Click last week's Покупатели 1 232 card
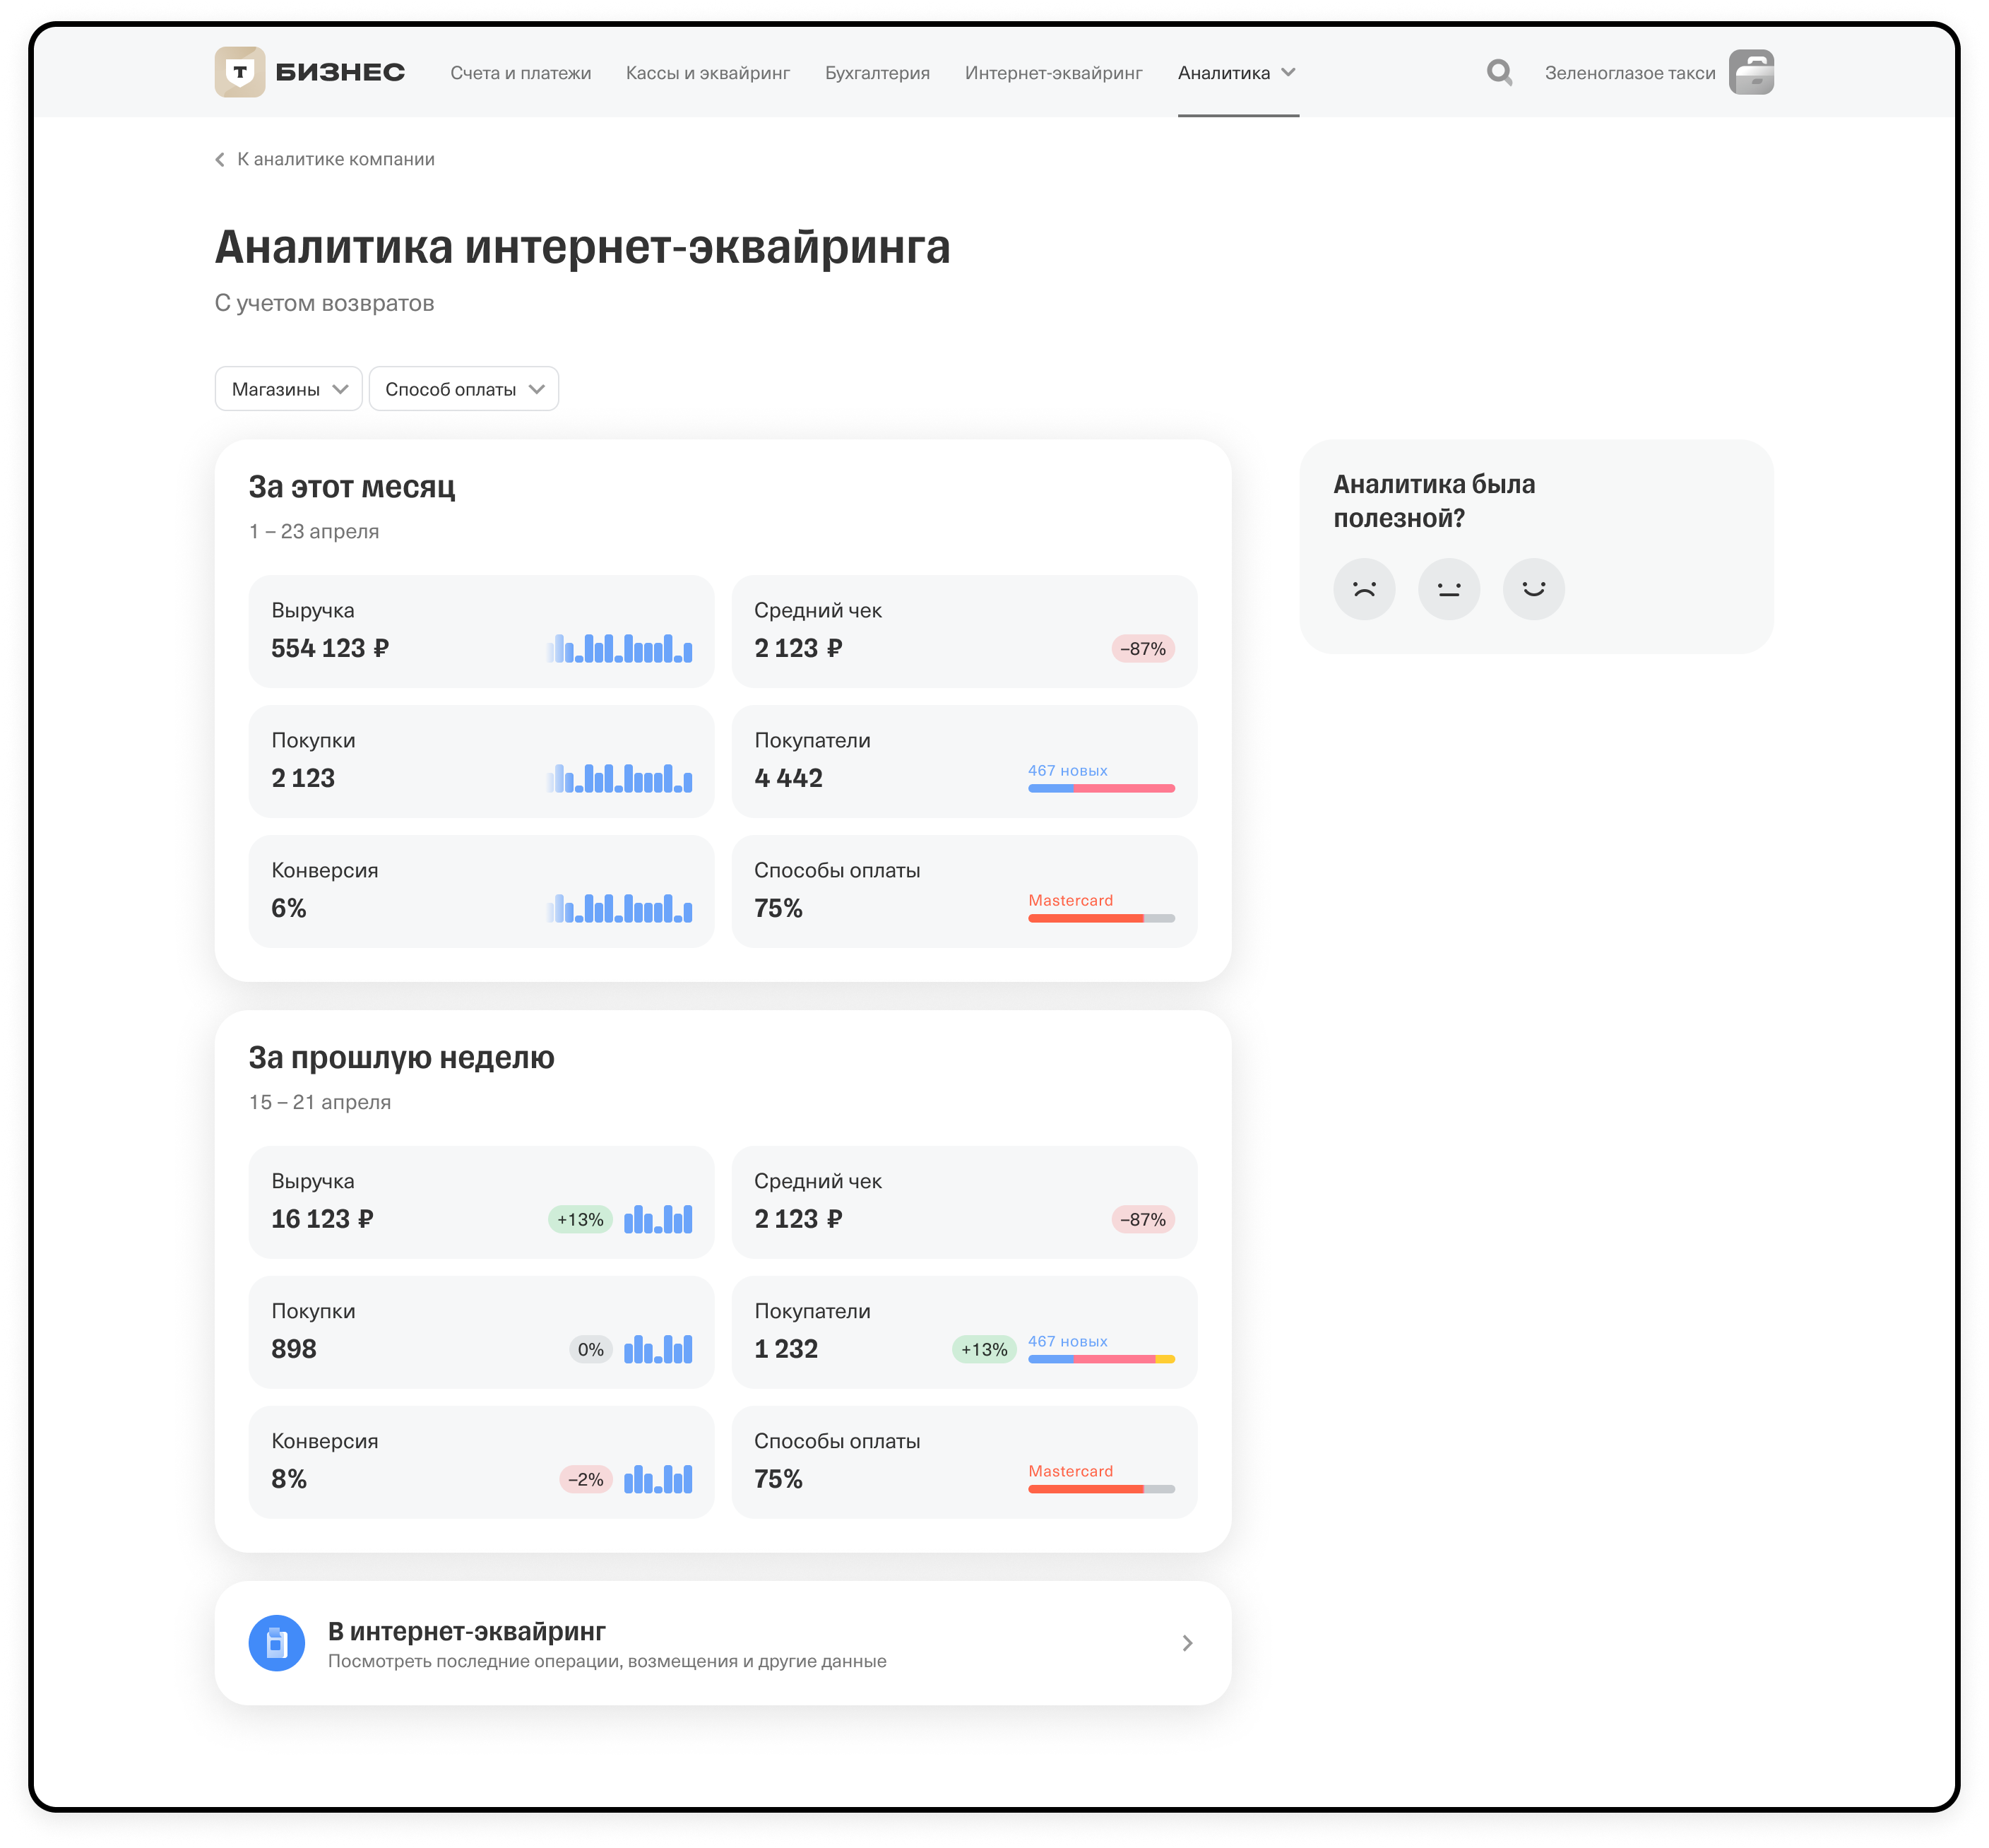1989x1848 pixels. tap(963, 1331)
